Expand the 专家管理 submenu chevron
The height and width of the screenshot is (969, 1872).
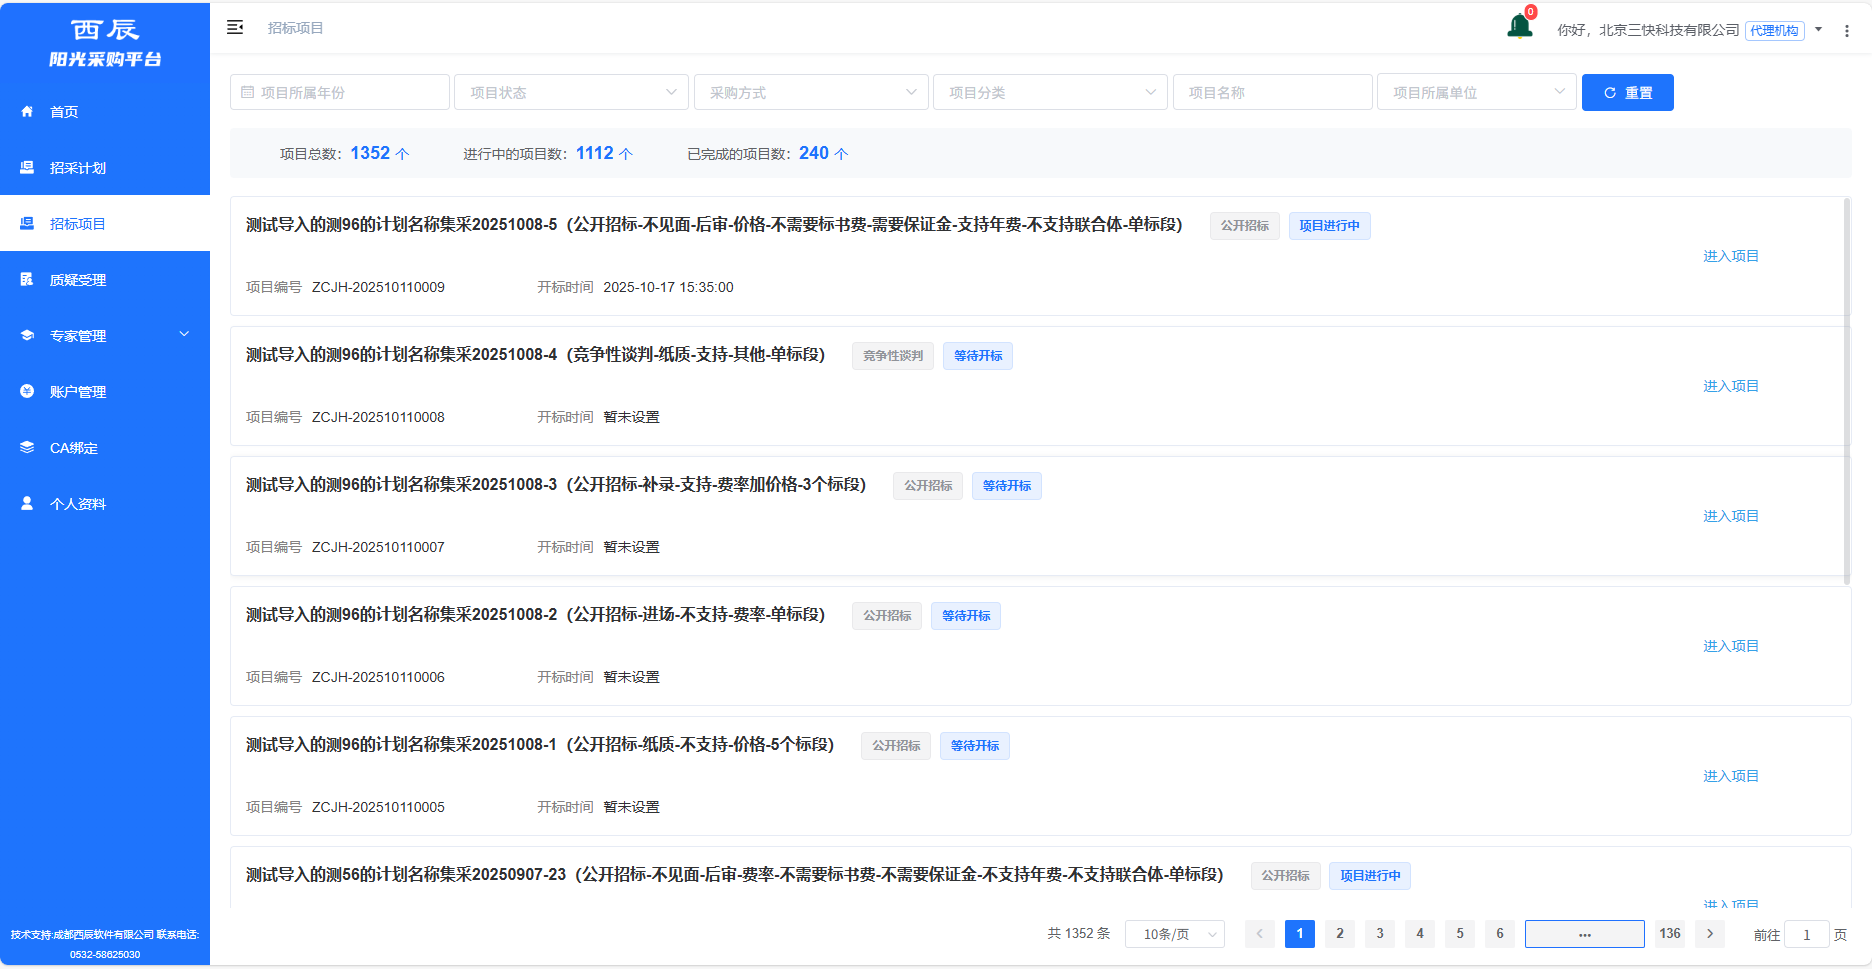click(x=184, y=335)
